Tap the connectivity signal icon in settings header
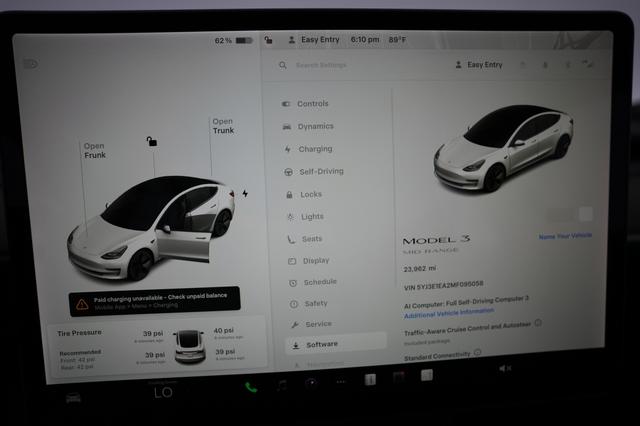 [x=588, y=64]
